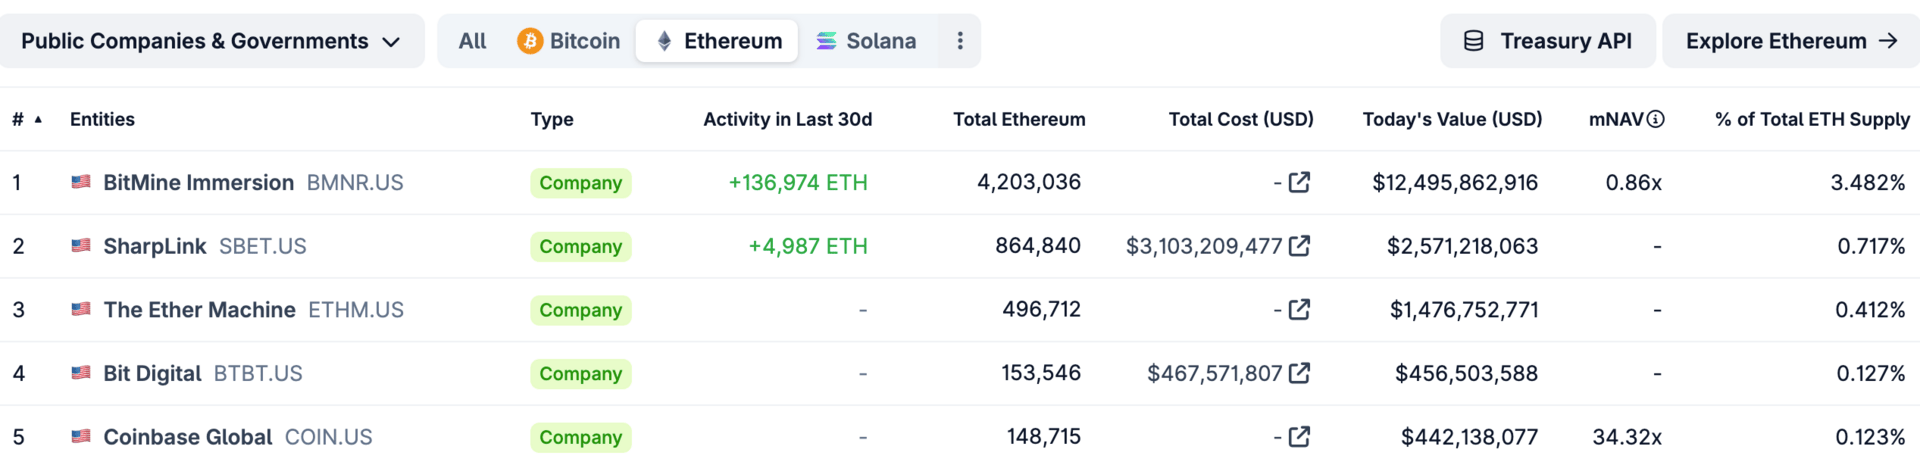Select the All tab
This screenshot has width=1920, height=465.
(472, 41)
